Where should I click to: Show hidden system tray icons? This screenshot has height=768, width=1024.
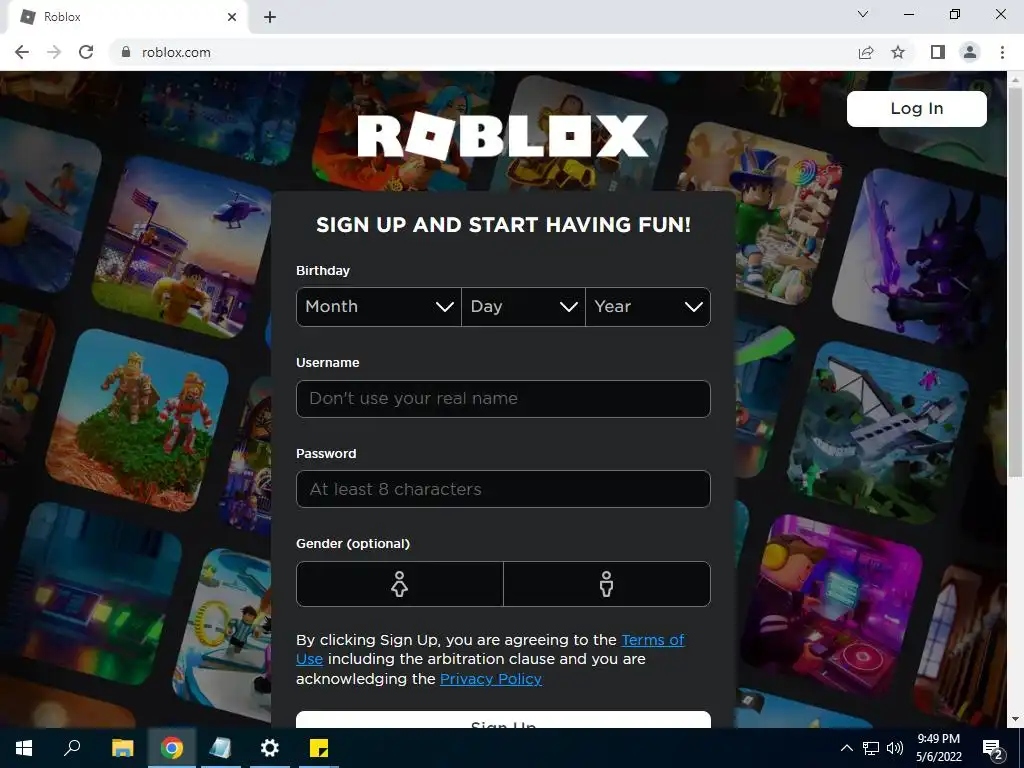click(846, 748)
